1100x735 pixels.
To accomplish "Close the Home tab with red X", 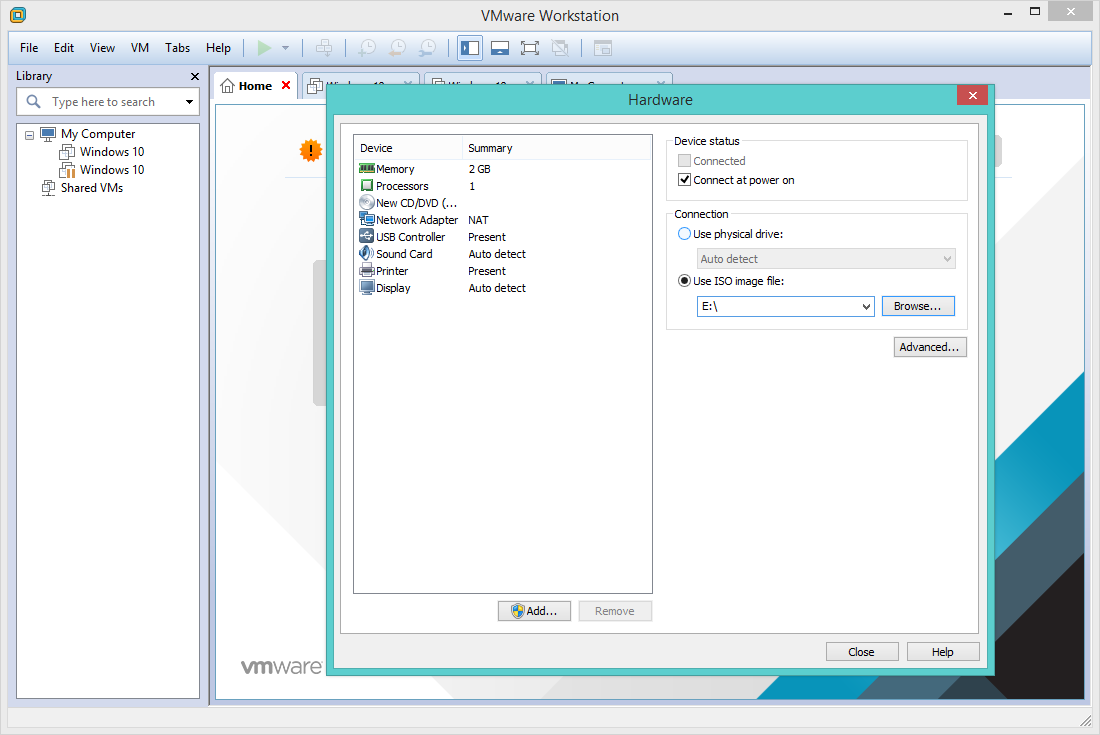I will pos(286,85).
